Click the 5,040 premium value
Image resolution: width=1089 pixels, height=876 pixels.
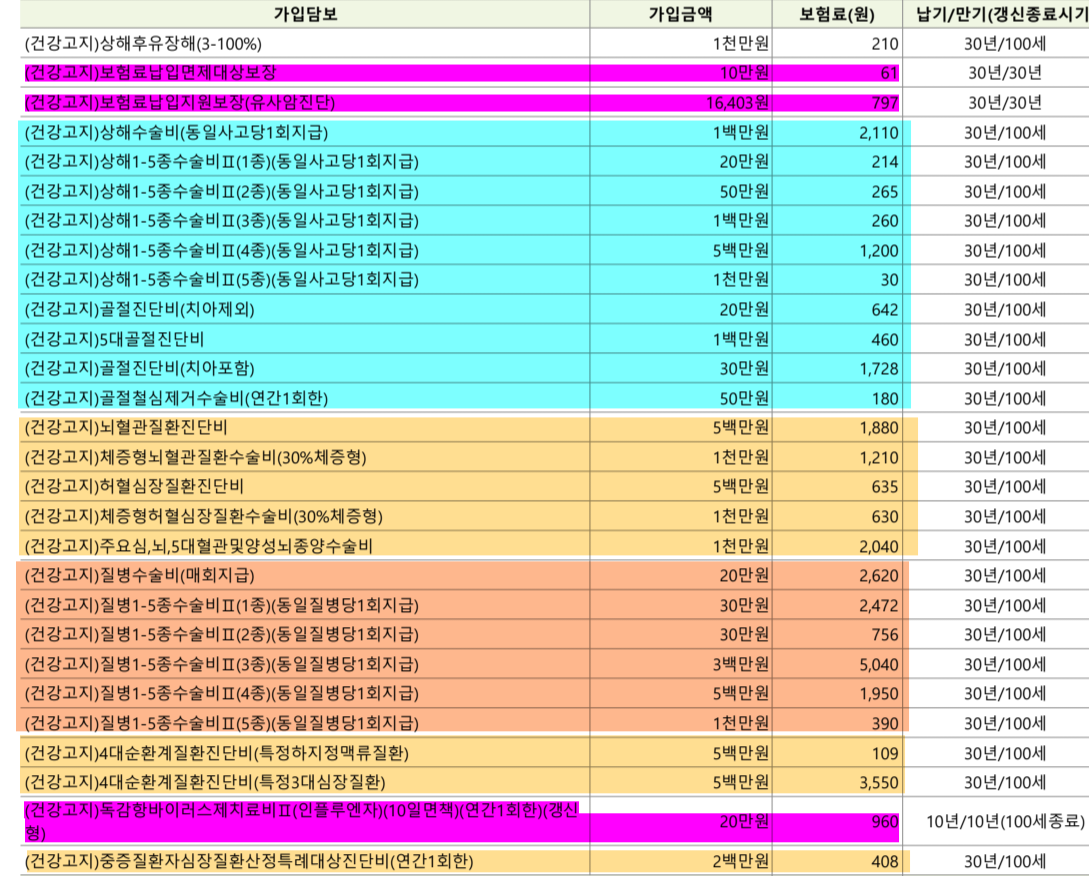point(879,665)
